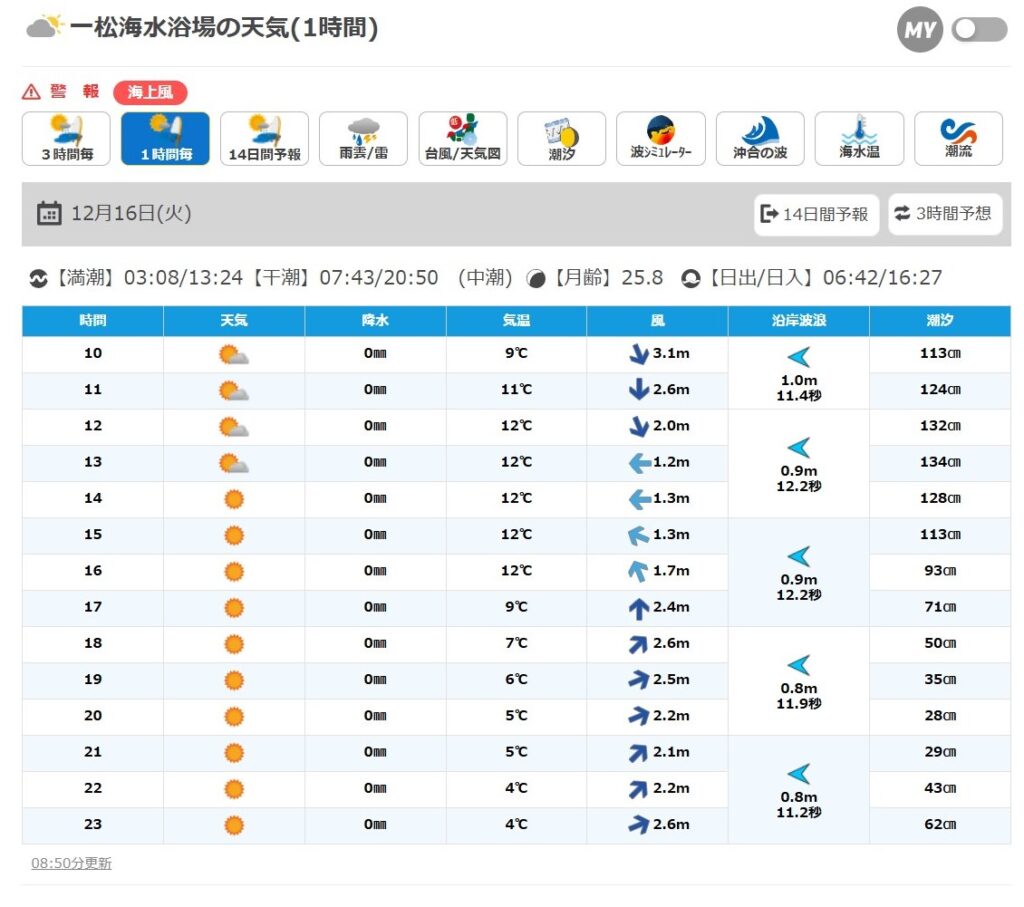Switch to 3時間予想 view button
1024x907 pixels.
(x=944, y=214)
